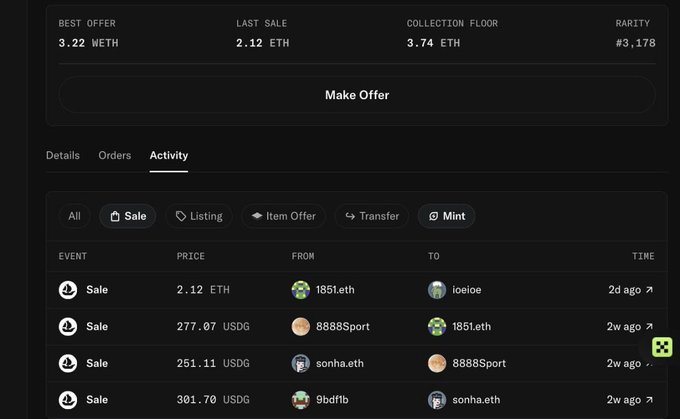Open transaction arrow next to 2d ago
Screen dimensions: 680x419
pos(649,289)
